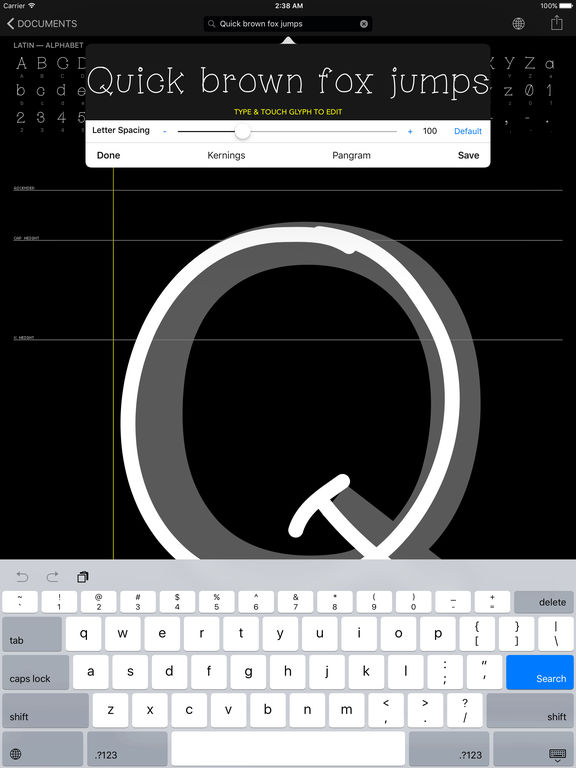The height and width of the screenshot is (768, 576).
Task: Tap the tilde backtick key
Action: pos(20,602)
